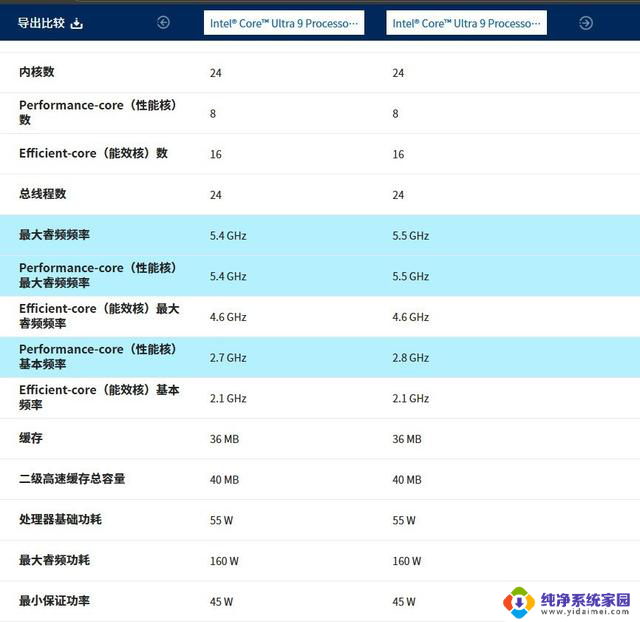Click the 导出比较 export comparison text
The image size is (640, 622).
click(41, 23)
